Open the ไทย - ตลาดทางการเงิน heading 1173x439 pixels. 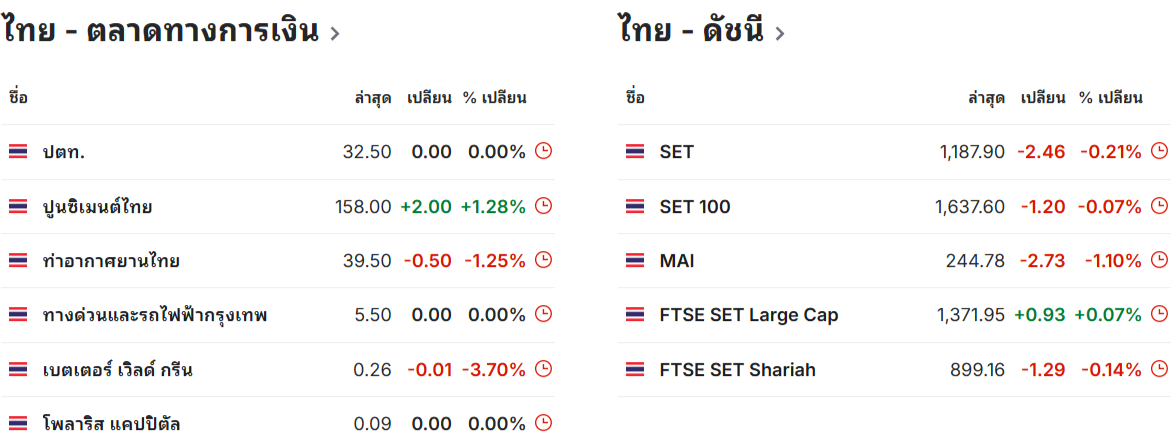coord(161,31)
